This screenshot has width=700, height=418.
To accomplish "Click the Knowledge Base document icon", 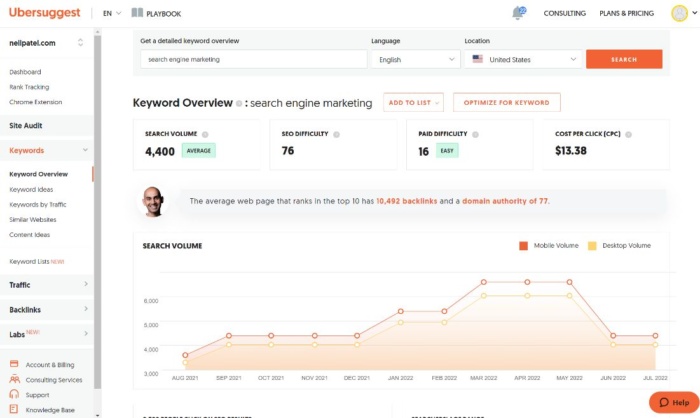I will coord(14,409).
